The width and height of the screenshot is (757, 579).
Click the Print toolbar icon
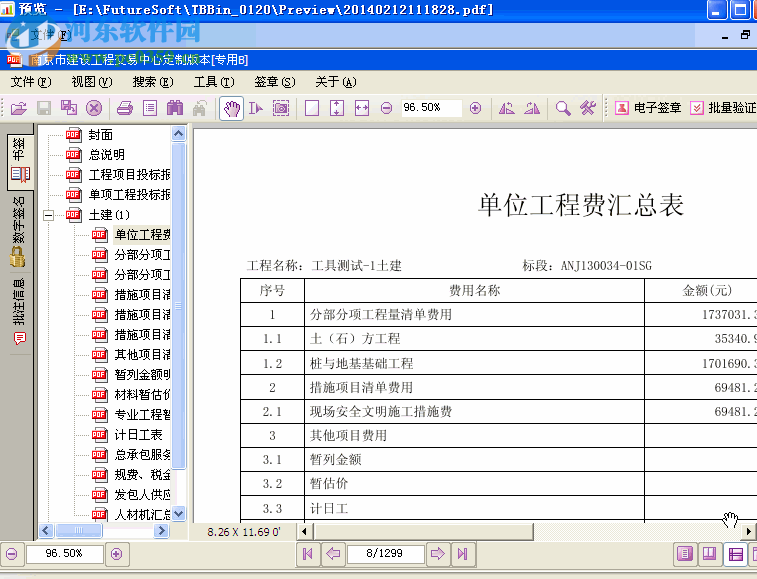click(125, 108)
